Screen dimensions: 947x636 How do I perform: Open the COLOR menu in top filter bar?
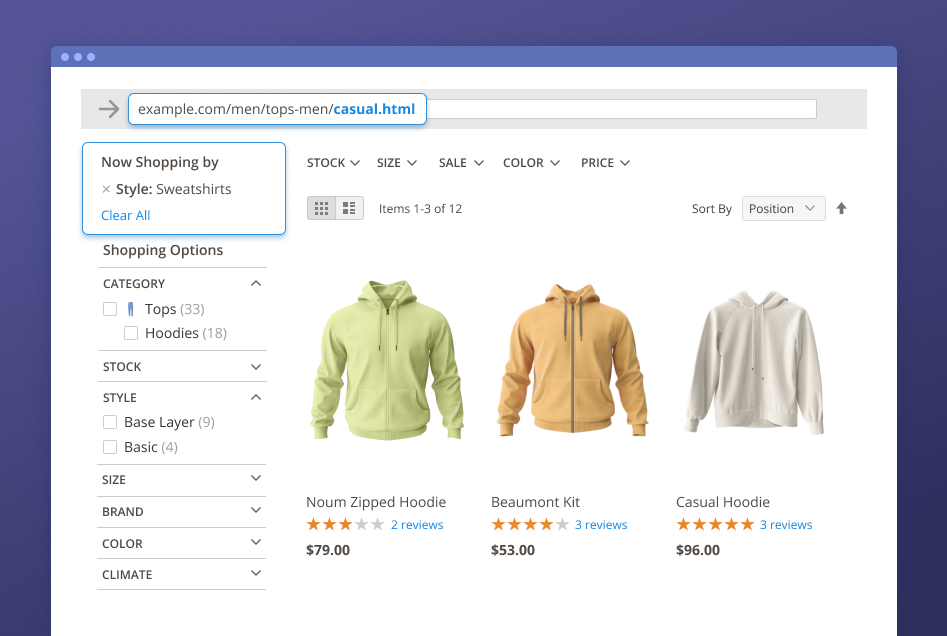tap(531, 163)
